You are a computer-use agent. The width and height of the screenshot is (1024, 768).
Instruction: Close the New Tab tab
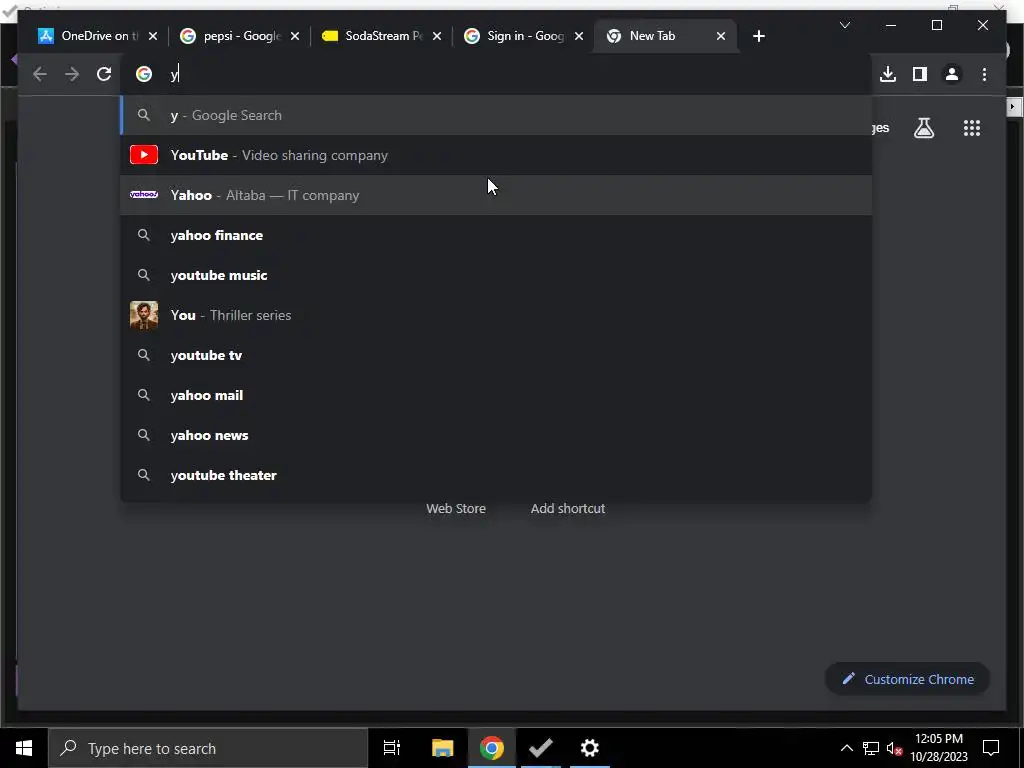(721, 36)
